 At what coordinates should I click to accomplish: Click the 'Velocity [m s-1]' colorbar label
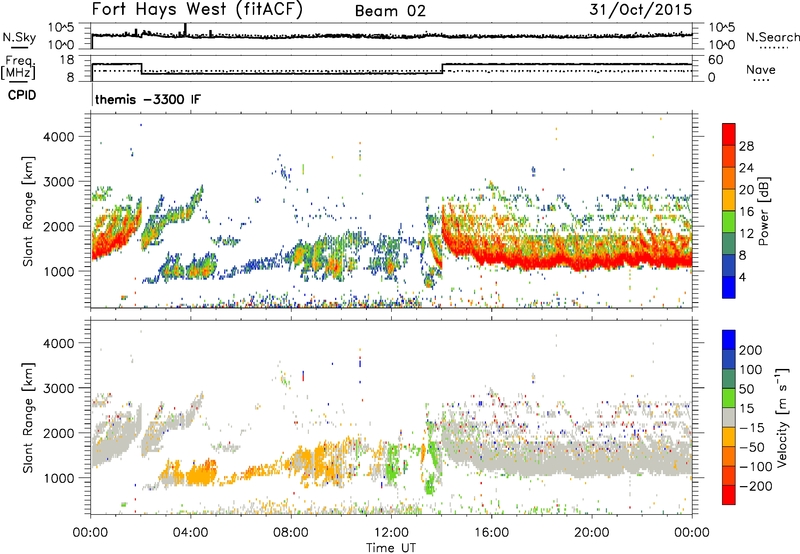[x=783, y=417]
